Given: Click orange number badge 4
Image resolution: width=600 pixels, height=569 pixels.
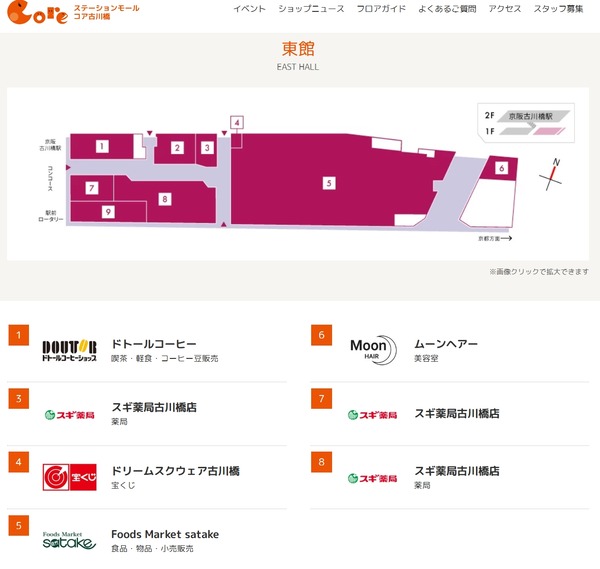Looking at the screenshot, I should point(18,462).
